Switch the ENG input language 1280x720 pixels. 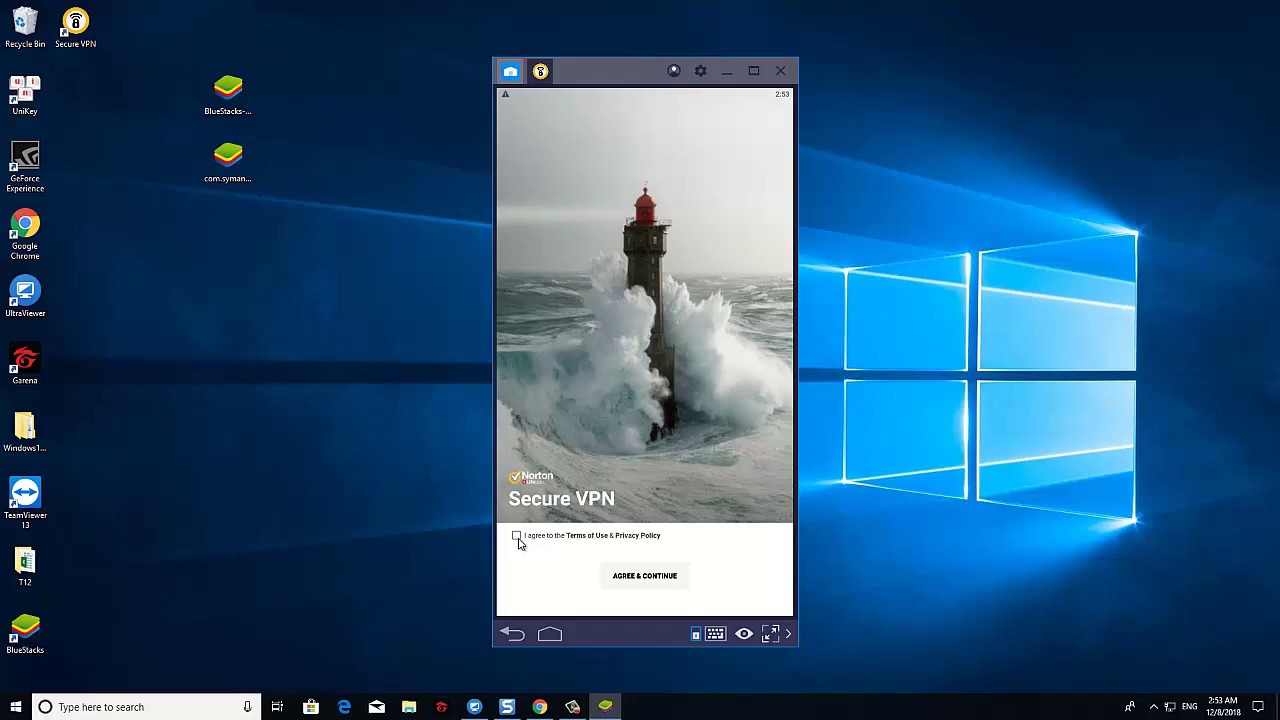point(1189,707)
